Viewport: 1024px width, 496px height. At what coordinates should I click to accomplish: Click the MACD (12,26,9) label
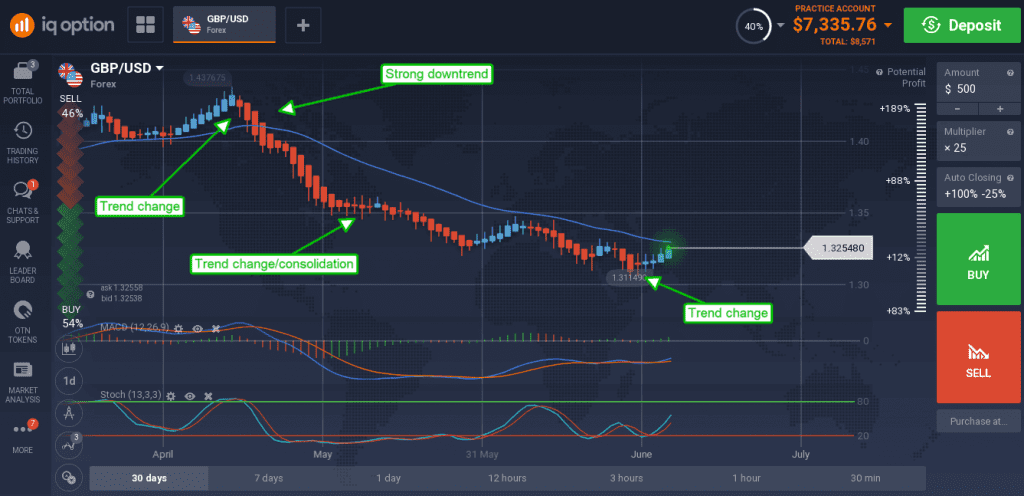click(133, 327)
